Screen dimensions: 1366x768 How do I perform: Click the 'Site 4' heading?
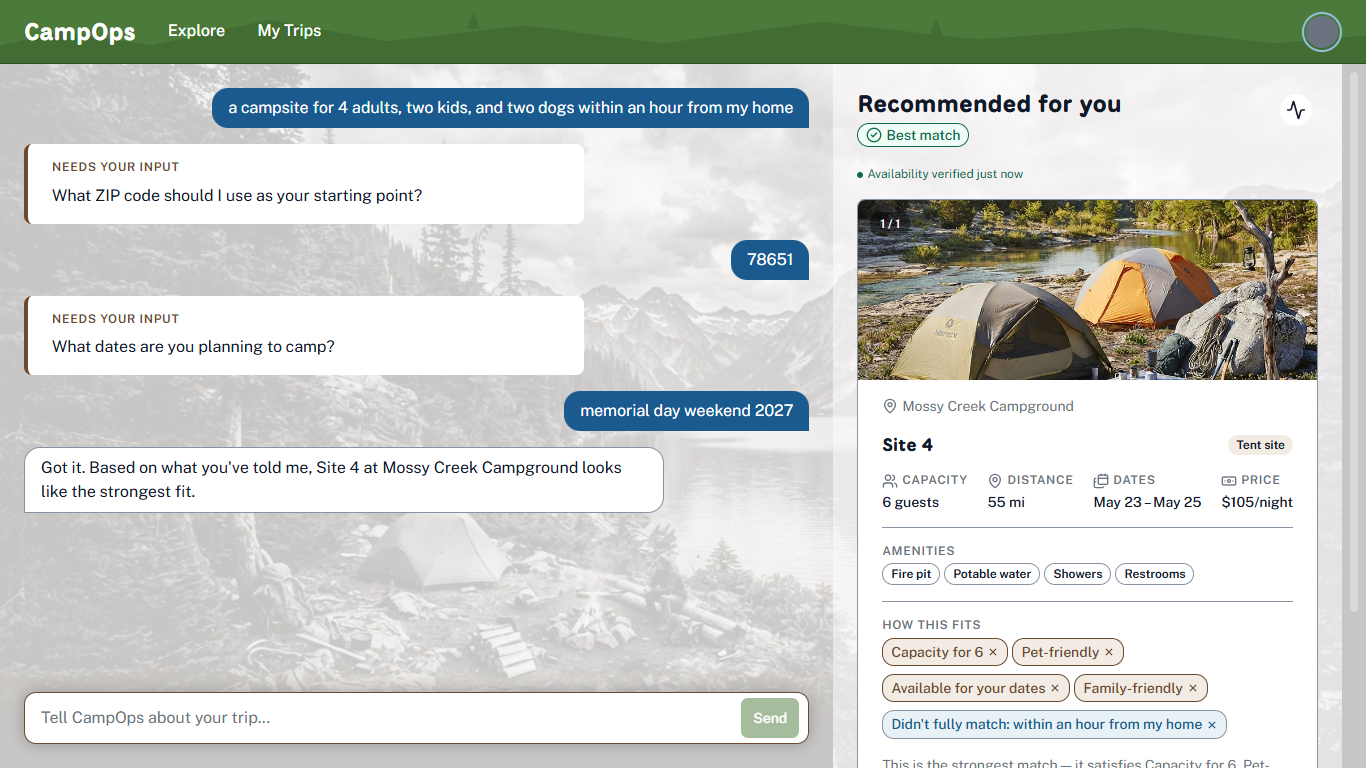tap(907, 445)
